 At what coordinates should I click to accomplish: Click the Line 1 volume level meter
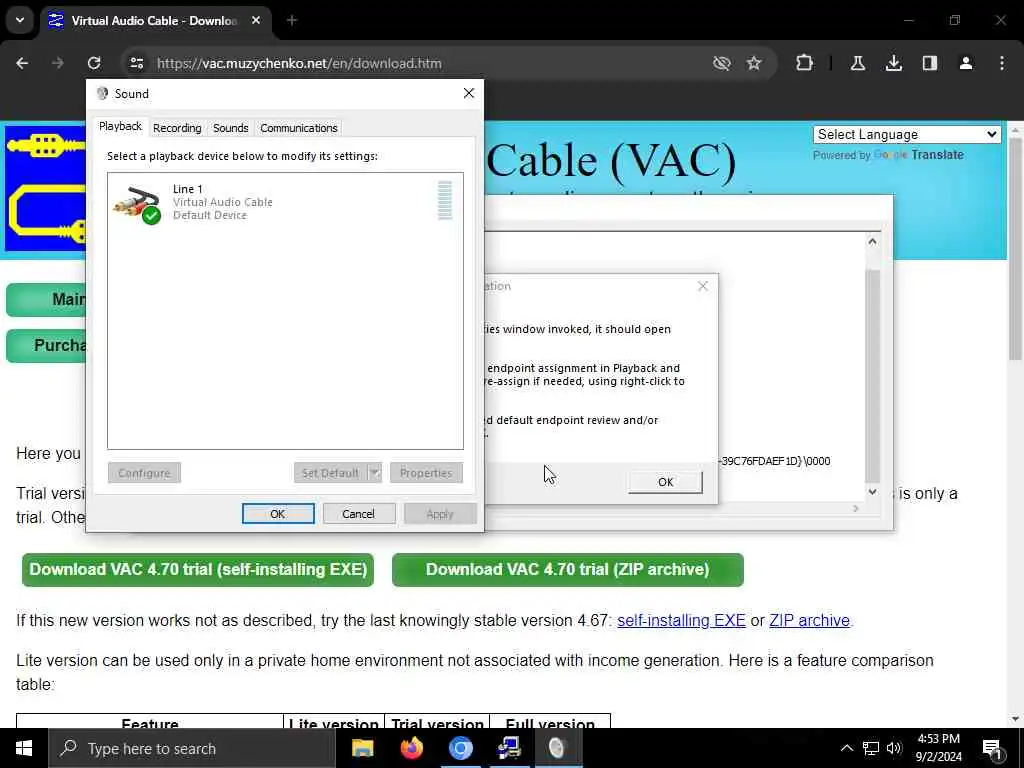(x=445, y=200)
